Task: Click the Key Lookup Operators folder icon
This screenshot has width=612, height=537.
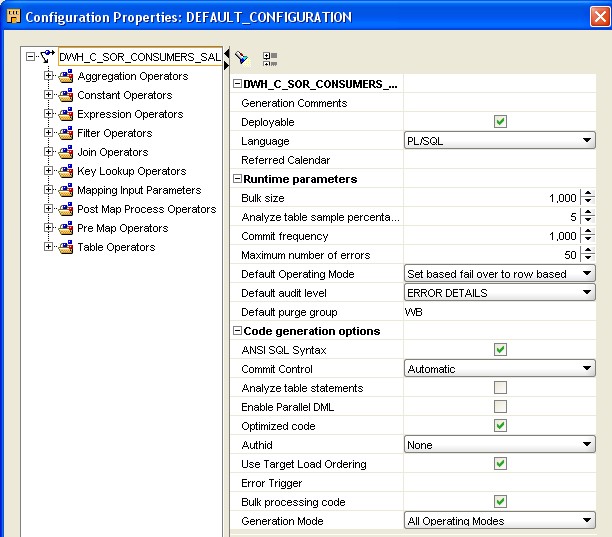Action: point(66,171)
